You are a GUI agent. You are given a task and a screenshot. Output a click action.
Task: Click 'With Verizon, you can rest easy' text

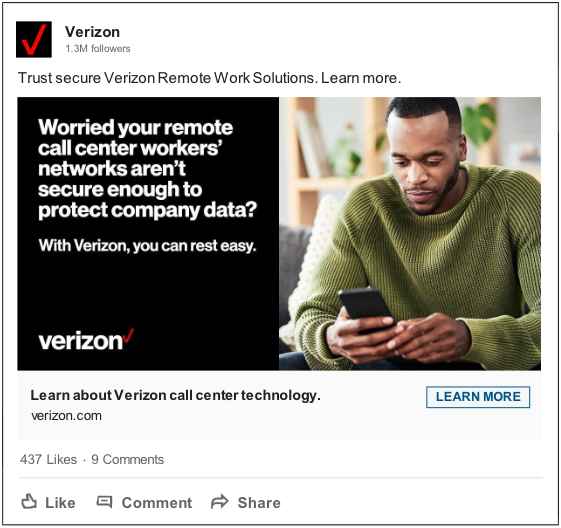tap(147, 245)
